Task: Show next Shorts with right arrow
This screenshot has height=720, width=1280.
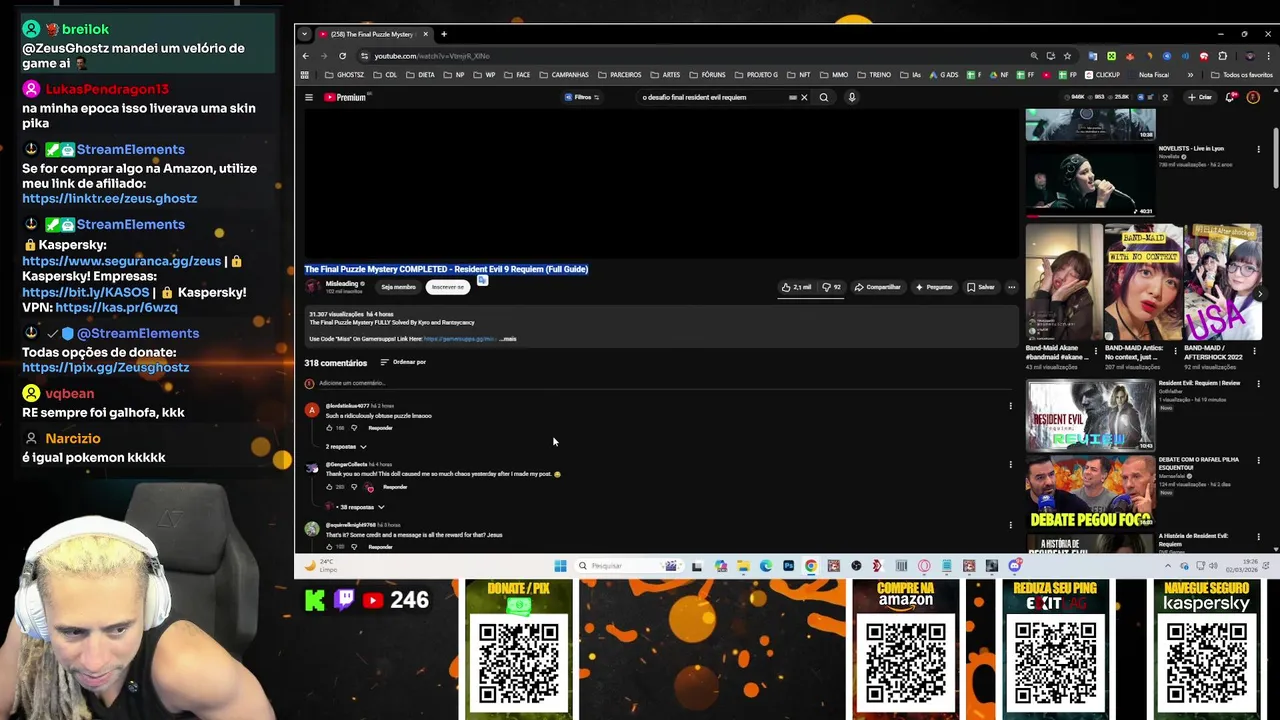Action: click(1260, 293)
